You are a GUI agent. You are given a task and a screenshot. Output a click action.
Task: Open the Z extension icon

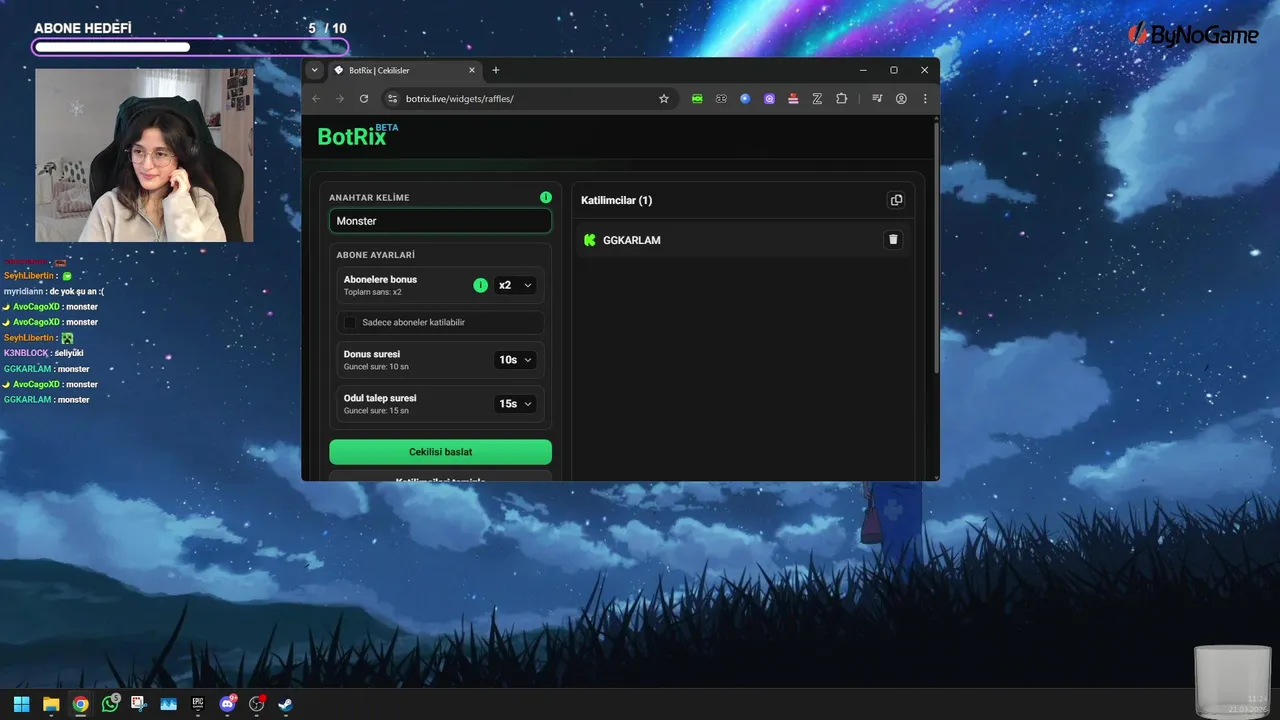(817, 99)
